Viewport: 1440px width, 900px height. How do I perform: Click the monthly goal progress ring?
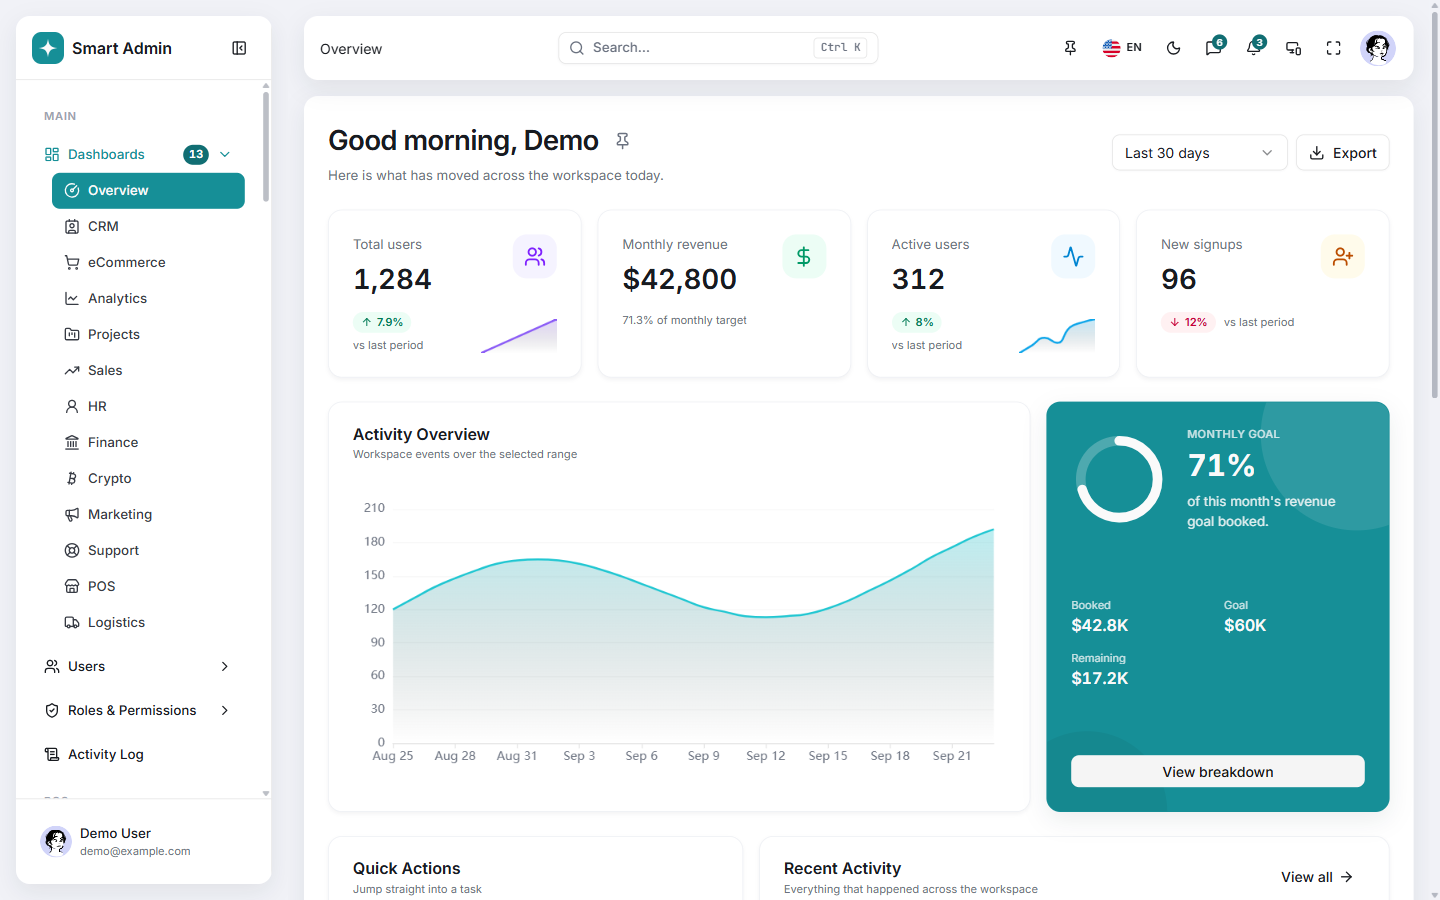tap(1119, 479)
